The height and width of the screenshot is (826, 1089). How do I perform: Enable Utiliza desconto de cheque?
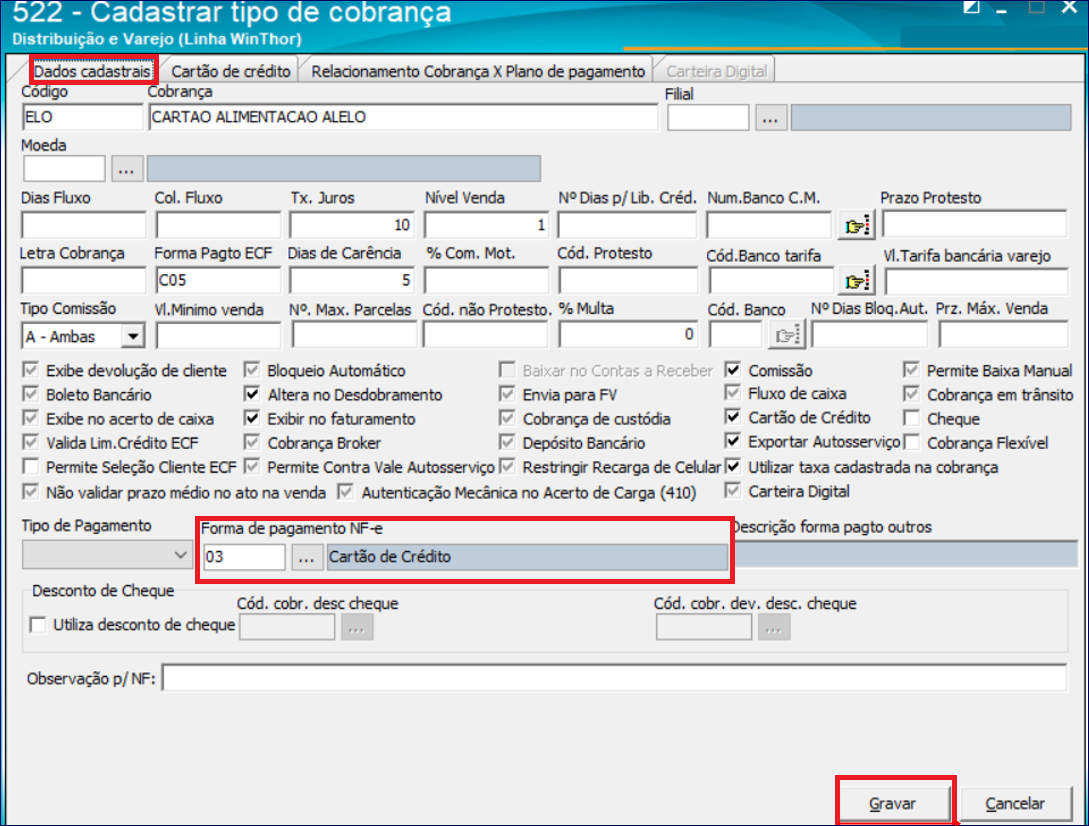(38, 625)
